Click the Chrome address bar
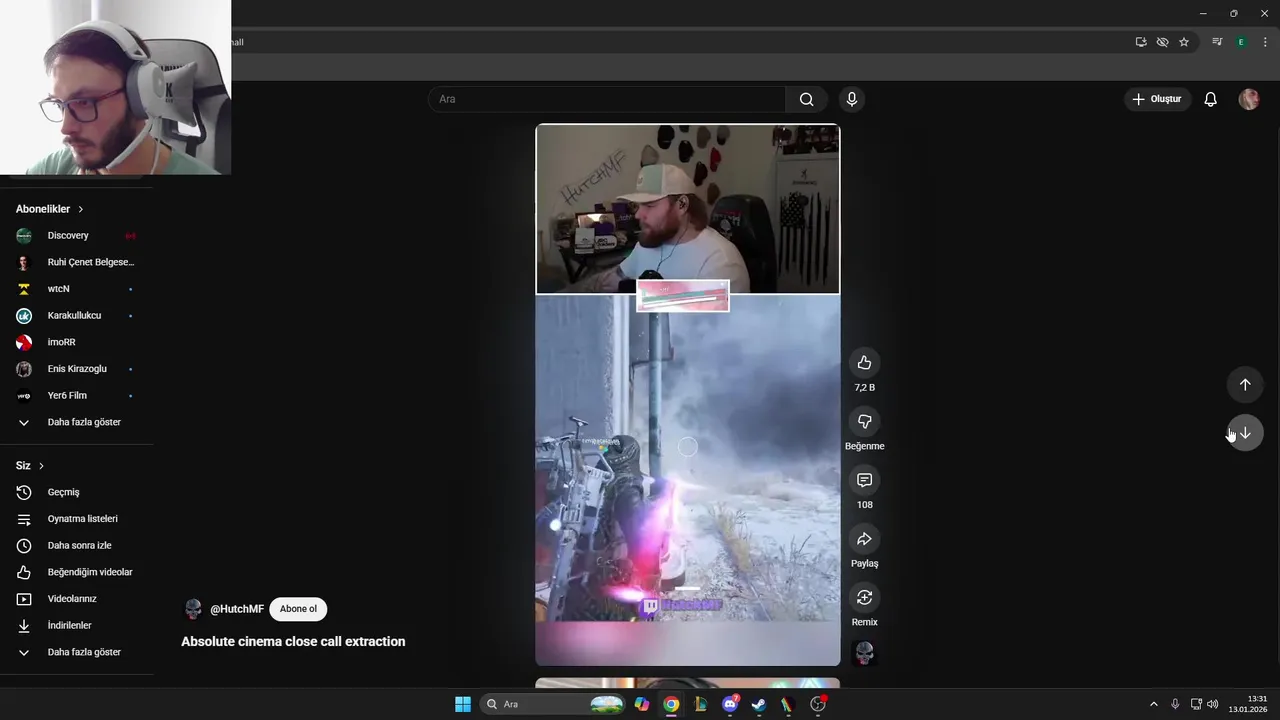The height and width of the screenshot is (720, 1280). click(680, 42)
